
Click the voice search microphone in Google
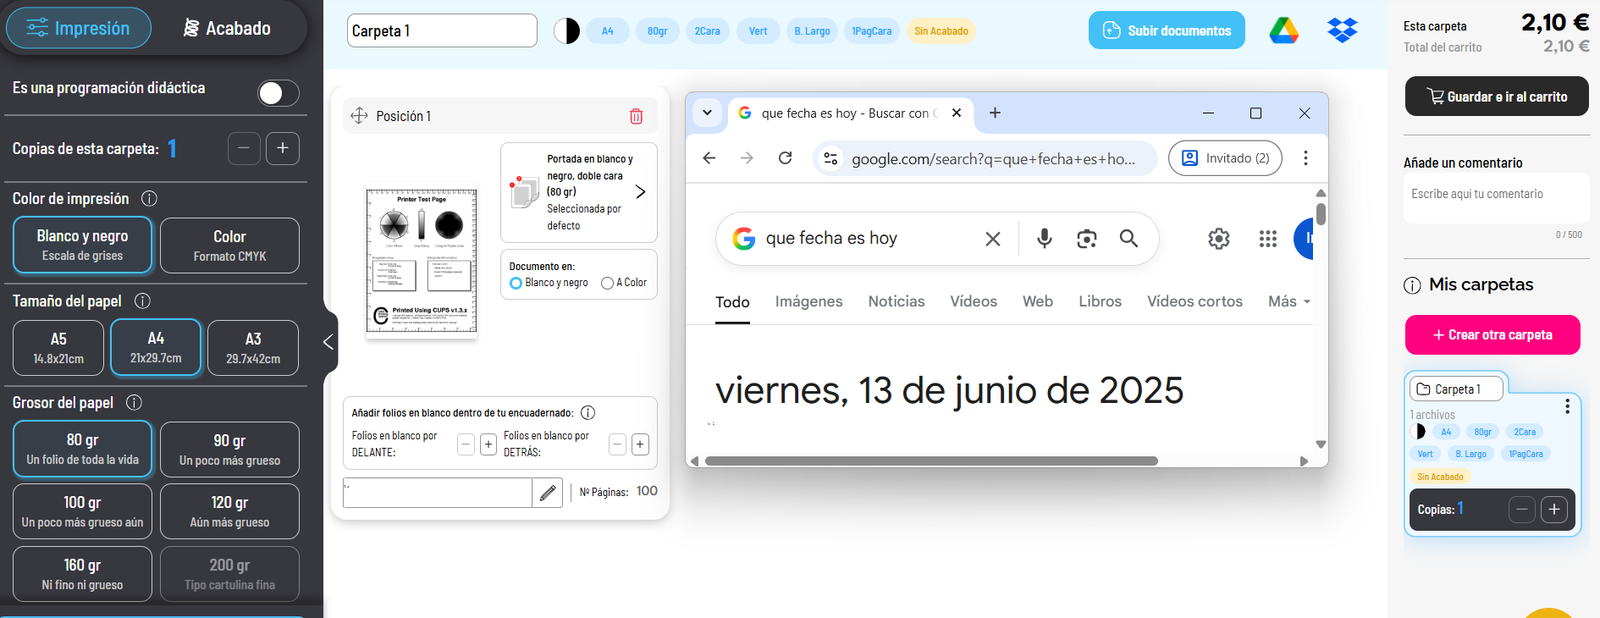point(1044,238)
